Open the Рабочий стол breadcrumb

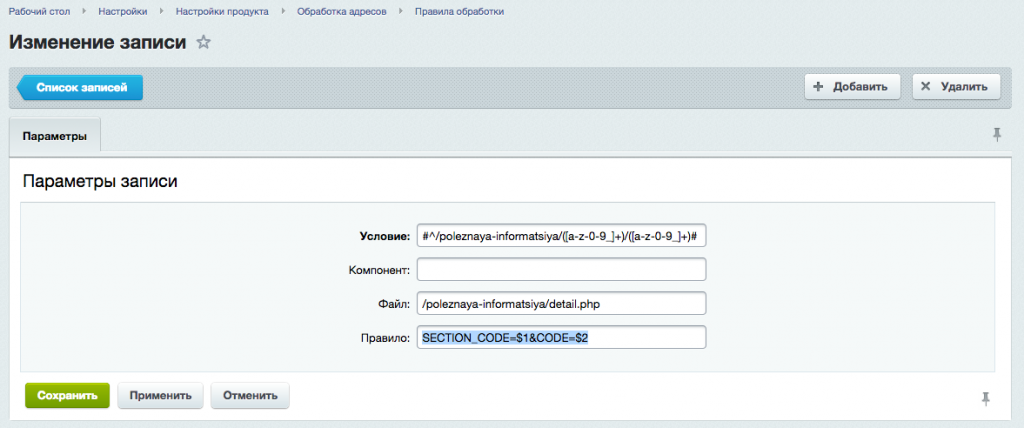tap(39, 11)
